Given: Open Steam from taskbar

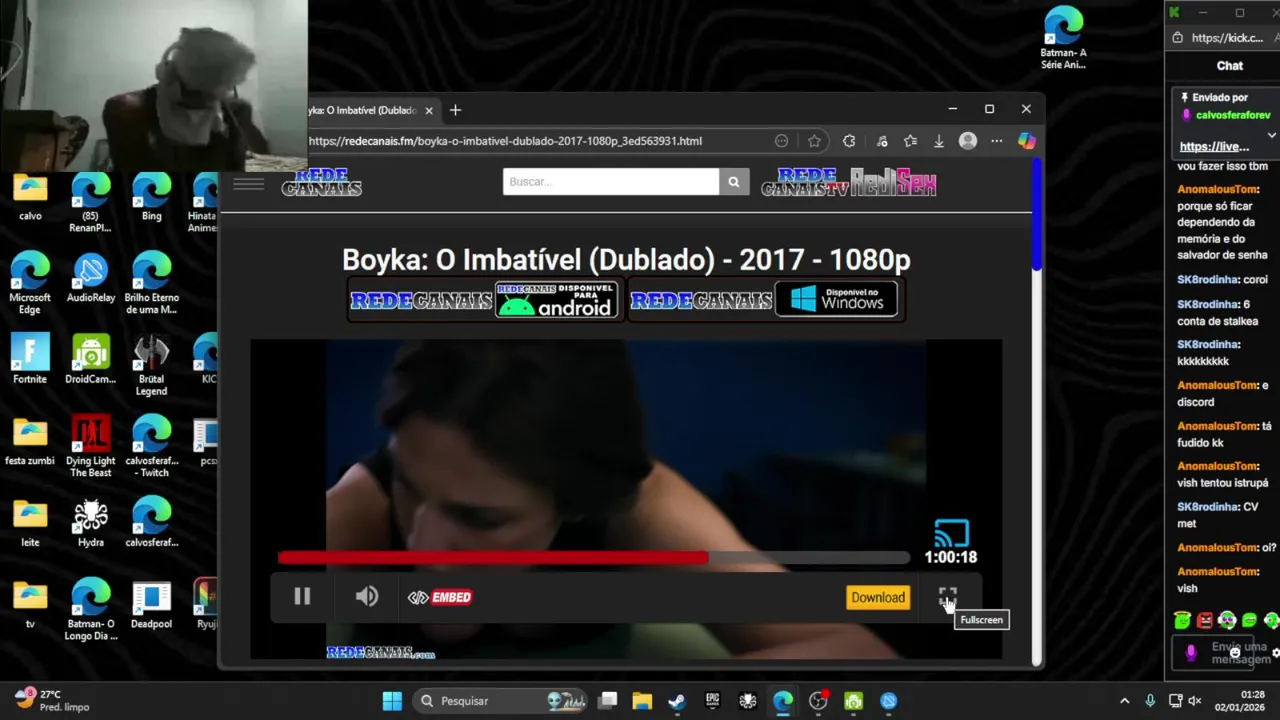Looking at the screenshot, I should pos(677,701).
